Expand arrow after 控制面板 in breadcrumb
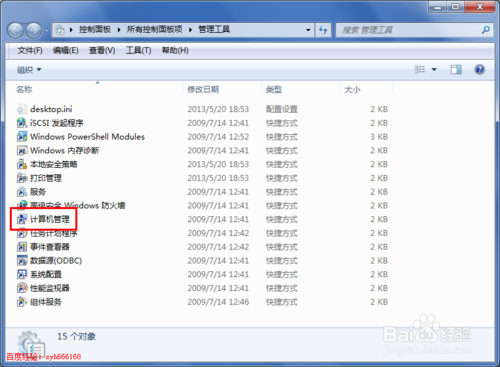The image size is (500, 367). pyautogui.click(x=119, y=30)
